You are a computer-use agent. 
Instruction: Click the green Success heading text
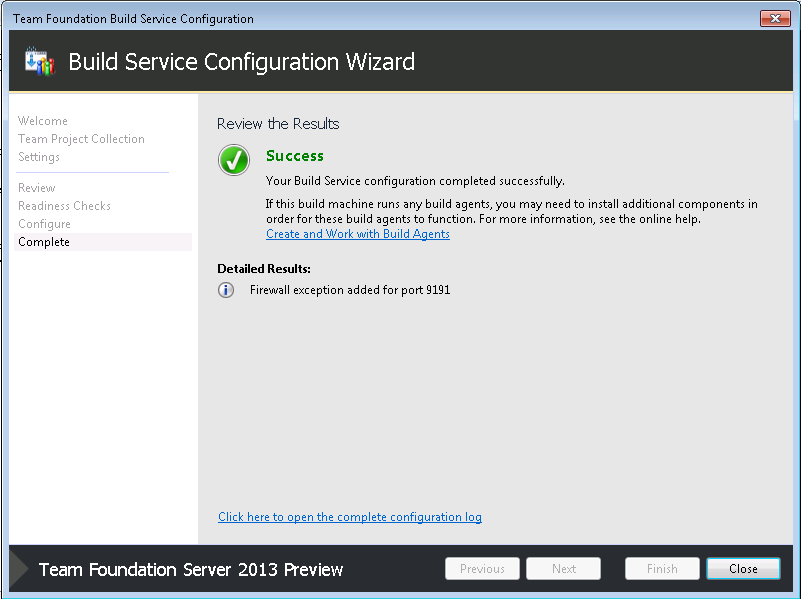(x=295, y=156)
